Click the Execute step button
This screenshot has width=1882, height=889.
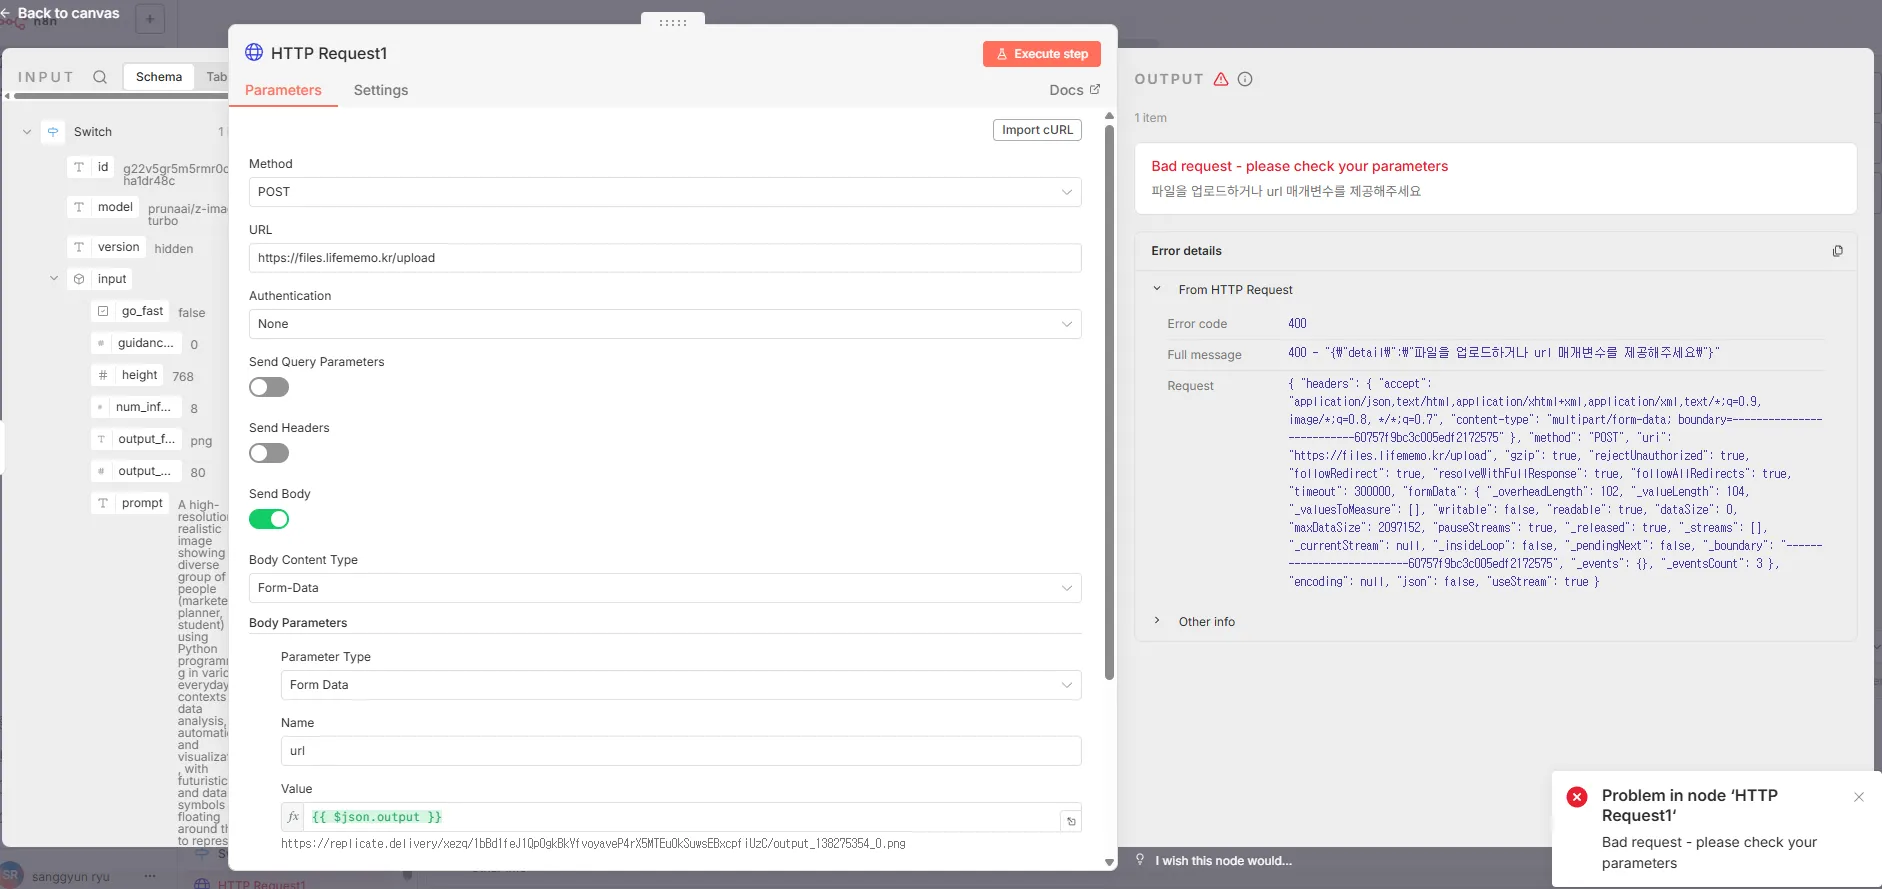[1042, 54]
